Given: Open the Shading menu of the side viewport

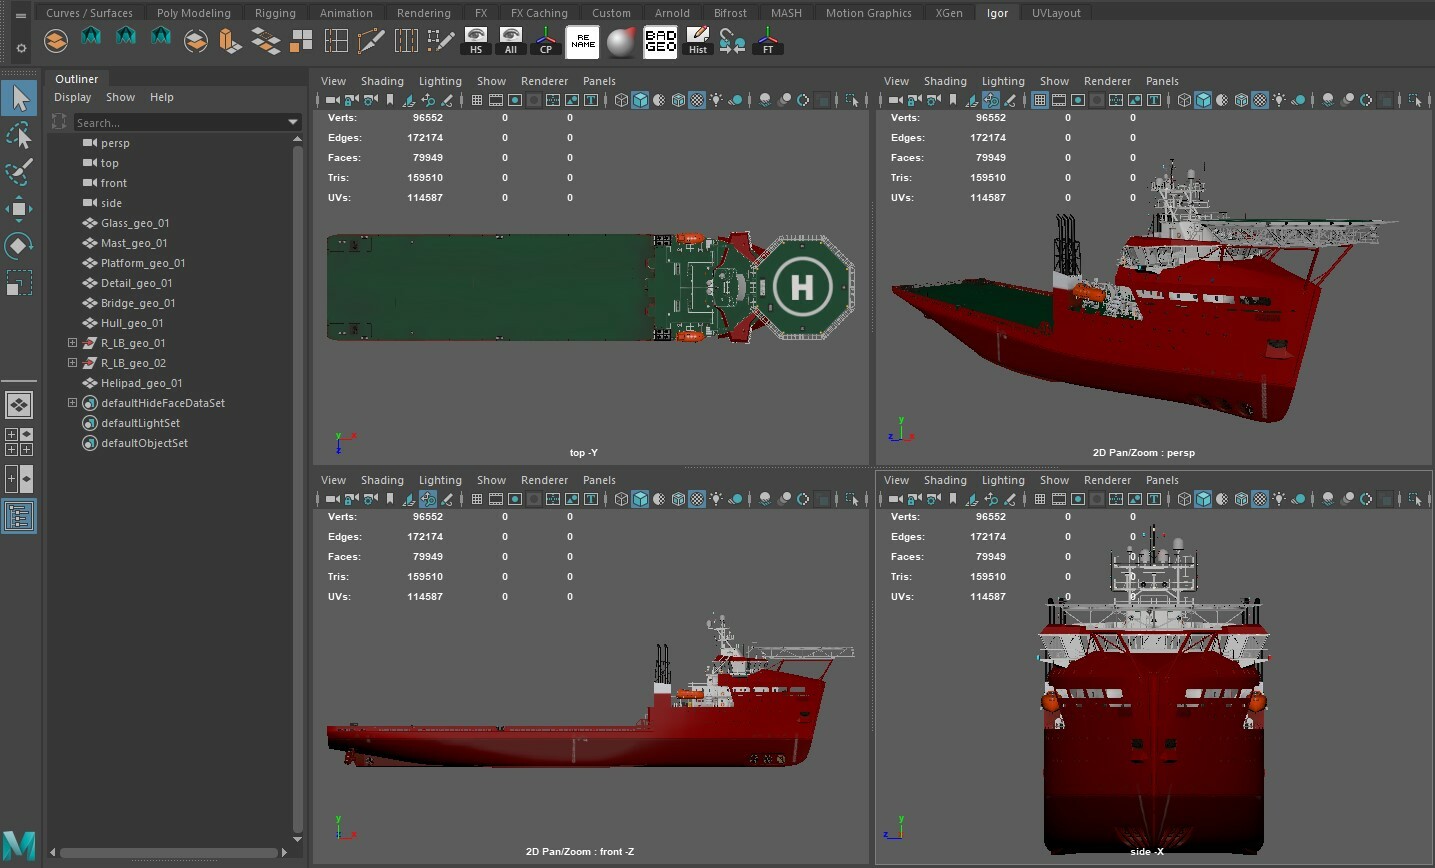Looking at the screenshot, I should (x=944, y=480).
